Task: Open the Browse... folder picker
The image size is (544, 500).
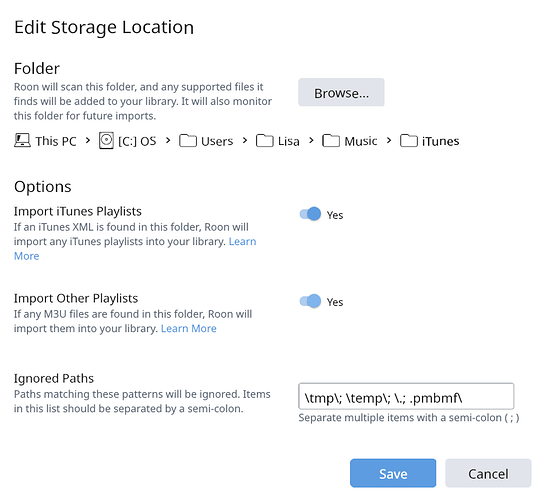Action: tap(341, 92)
